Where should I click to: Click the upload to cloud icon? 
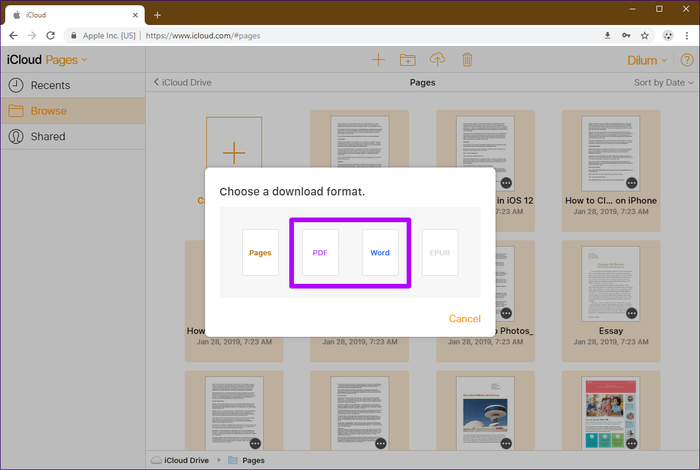pos(438,59)
